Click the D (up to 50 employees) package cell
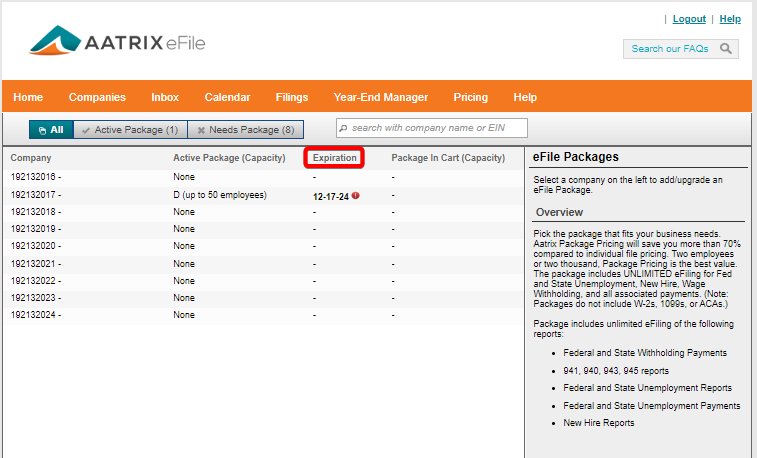 (x=220, y=195)
